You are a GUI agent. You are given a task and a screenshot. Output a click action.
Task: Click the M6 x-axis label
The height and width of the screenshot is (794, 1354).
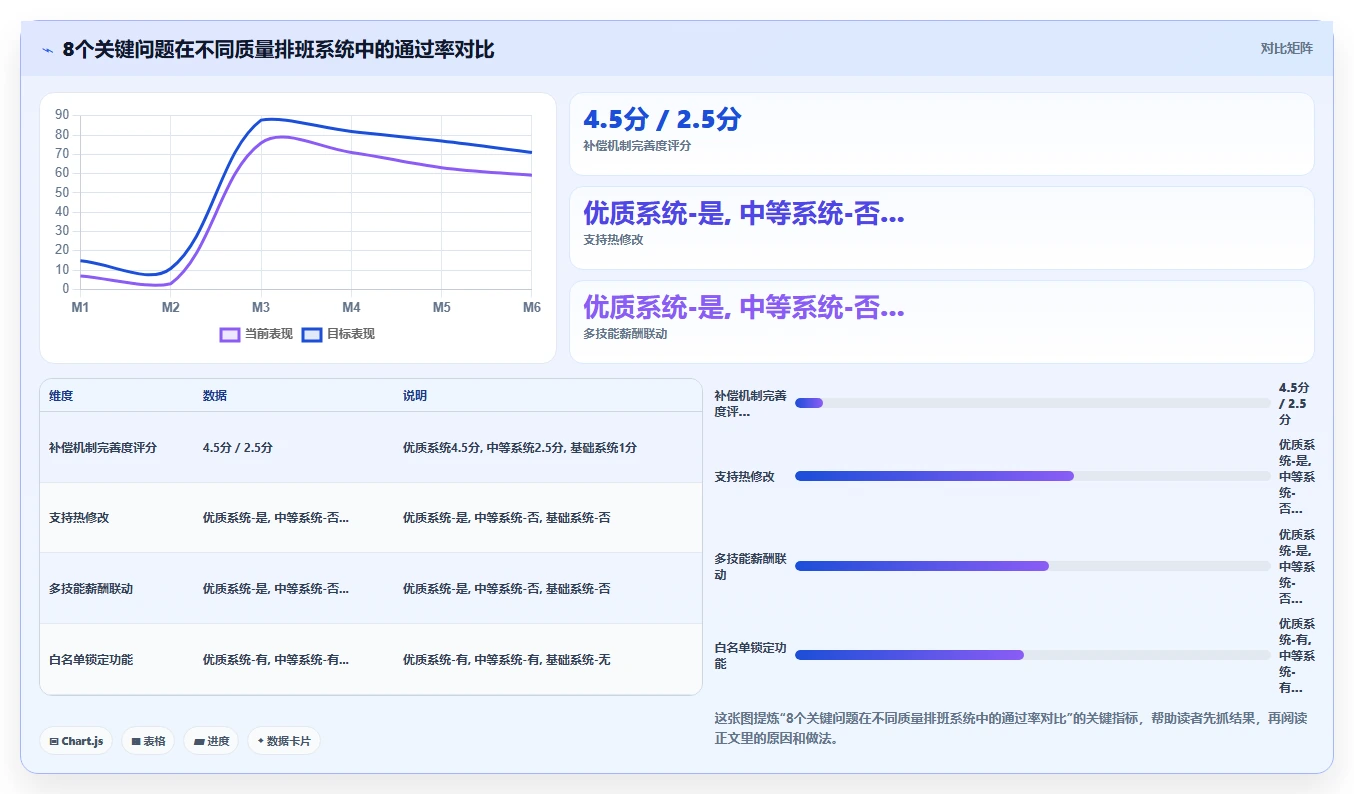[x=532, y=307]
